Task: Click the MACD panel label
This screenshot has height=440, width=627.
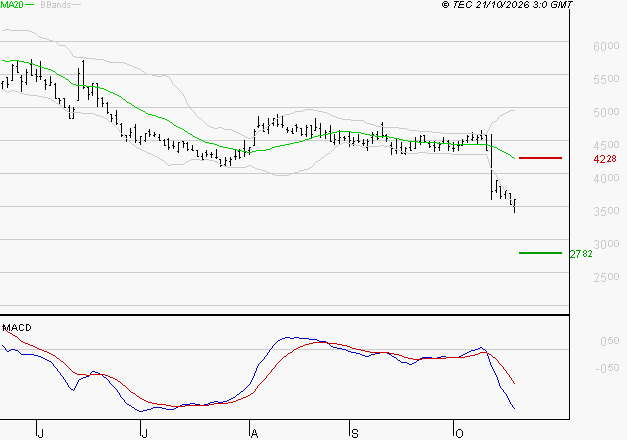Action: coord(17,328)
